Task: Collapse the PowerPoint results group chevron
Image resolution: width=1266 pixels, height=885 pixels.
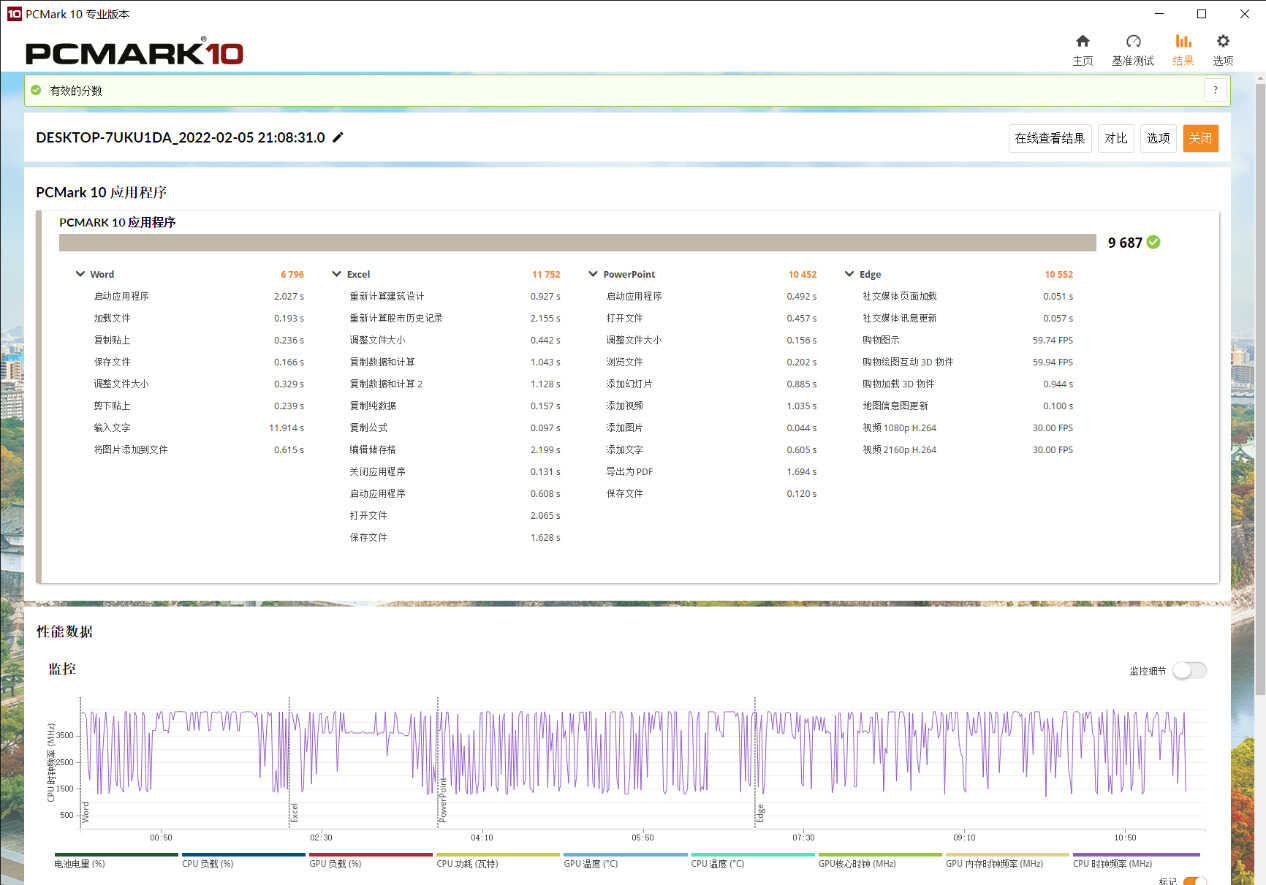Action: click(x=593, y=274)
